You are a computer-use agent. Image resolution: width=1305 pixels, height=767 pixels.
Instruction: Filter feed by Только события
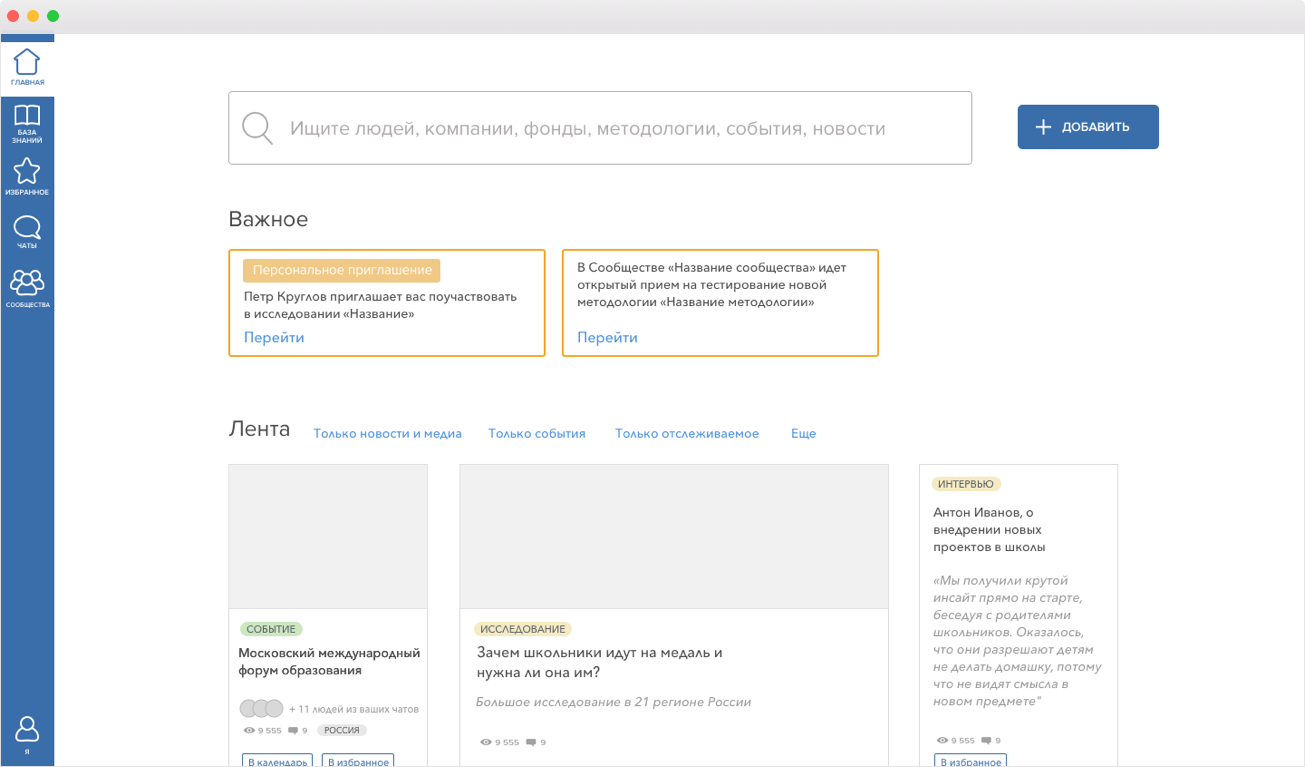pyautogui.click(x=537, y=434)
